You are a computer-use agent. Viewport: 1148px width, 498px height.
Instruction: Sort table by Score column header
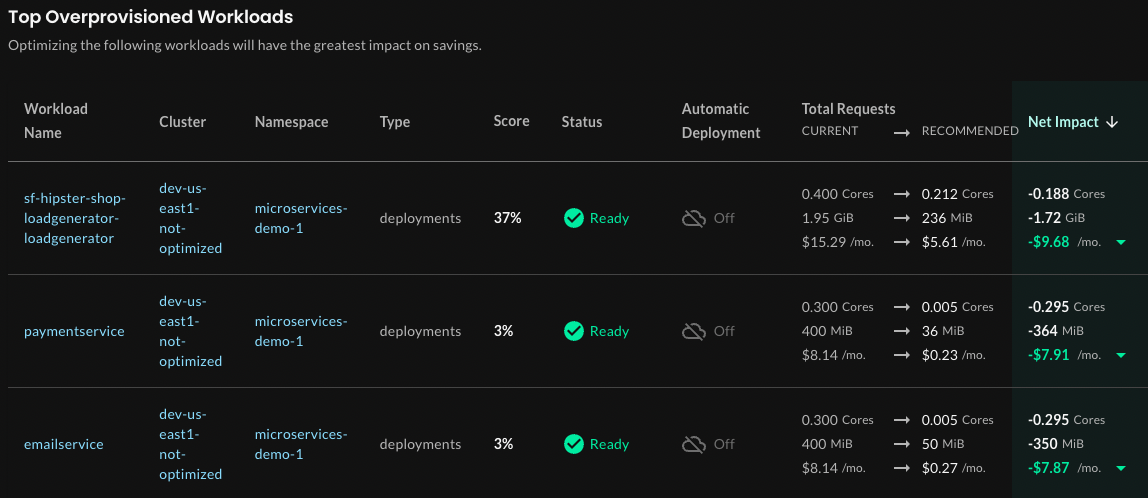coord(511,121)
